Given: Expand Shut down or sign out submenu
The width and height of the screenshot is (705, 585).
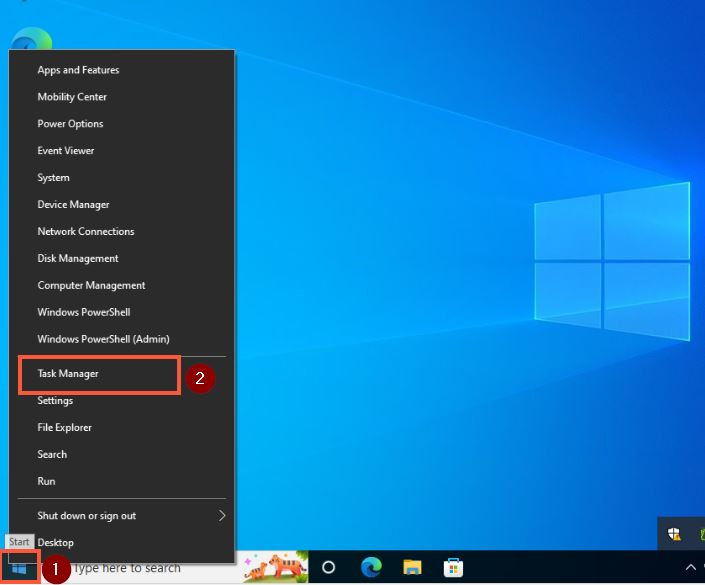Looking at the screenshot, I should point(121,516).
